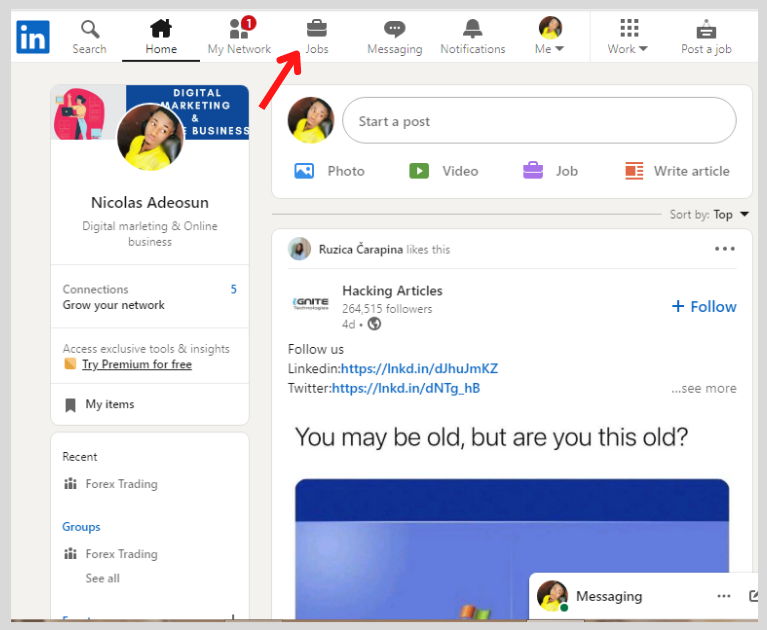Click Try Premium for free
Screen dimensions: 767x630
pyautogui.click(x=136, y=364)
